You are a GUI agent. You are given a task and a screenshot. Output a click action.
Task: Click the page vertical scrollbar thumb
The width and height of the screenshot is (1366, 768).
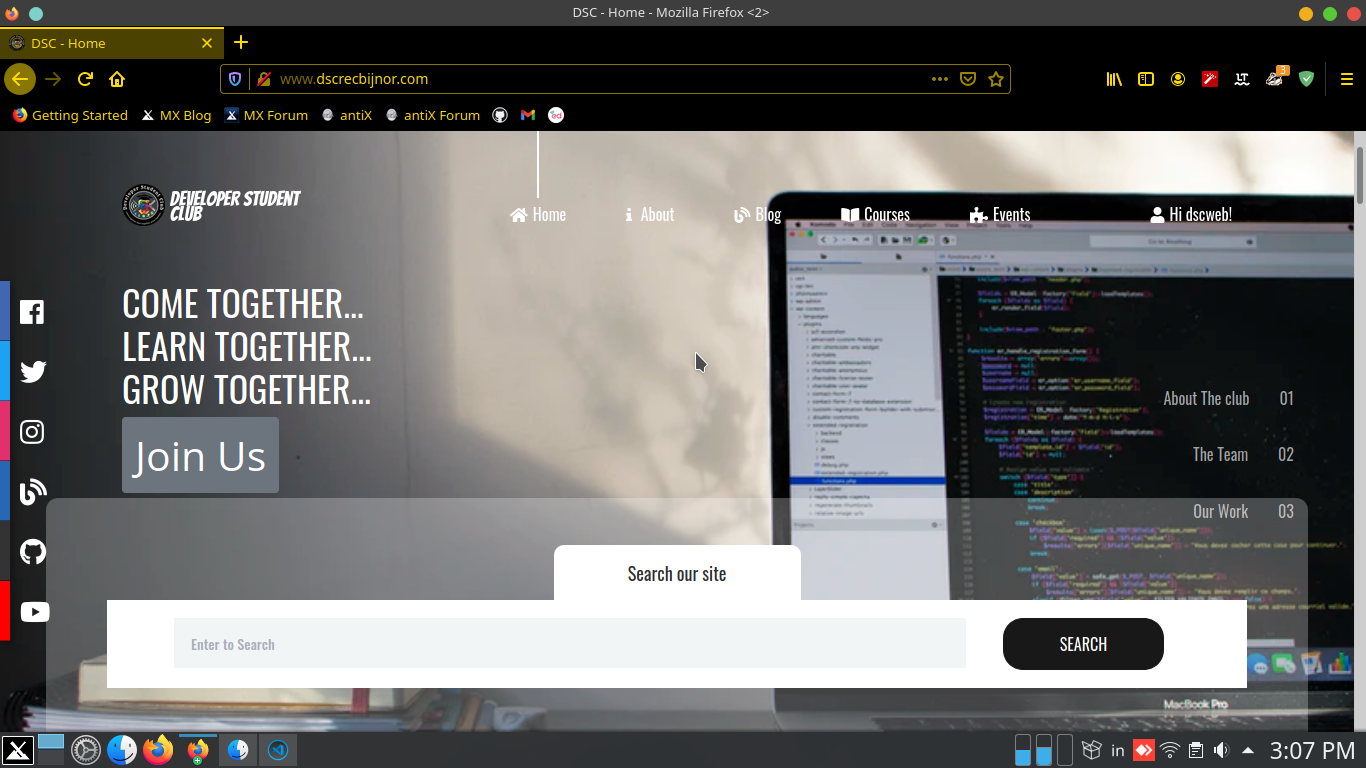point(1360,175)
